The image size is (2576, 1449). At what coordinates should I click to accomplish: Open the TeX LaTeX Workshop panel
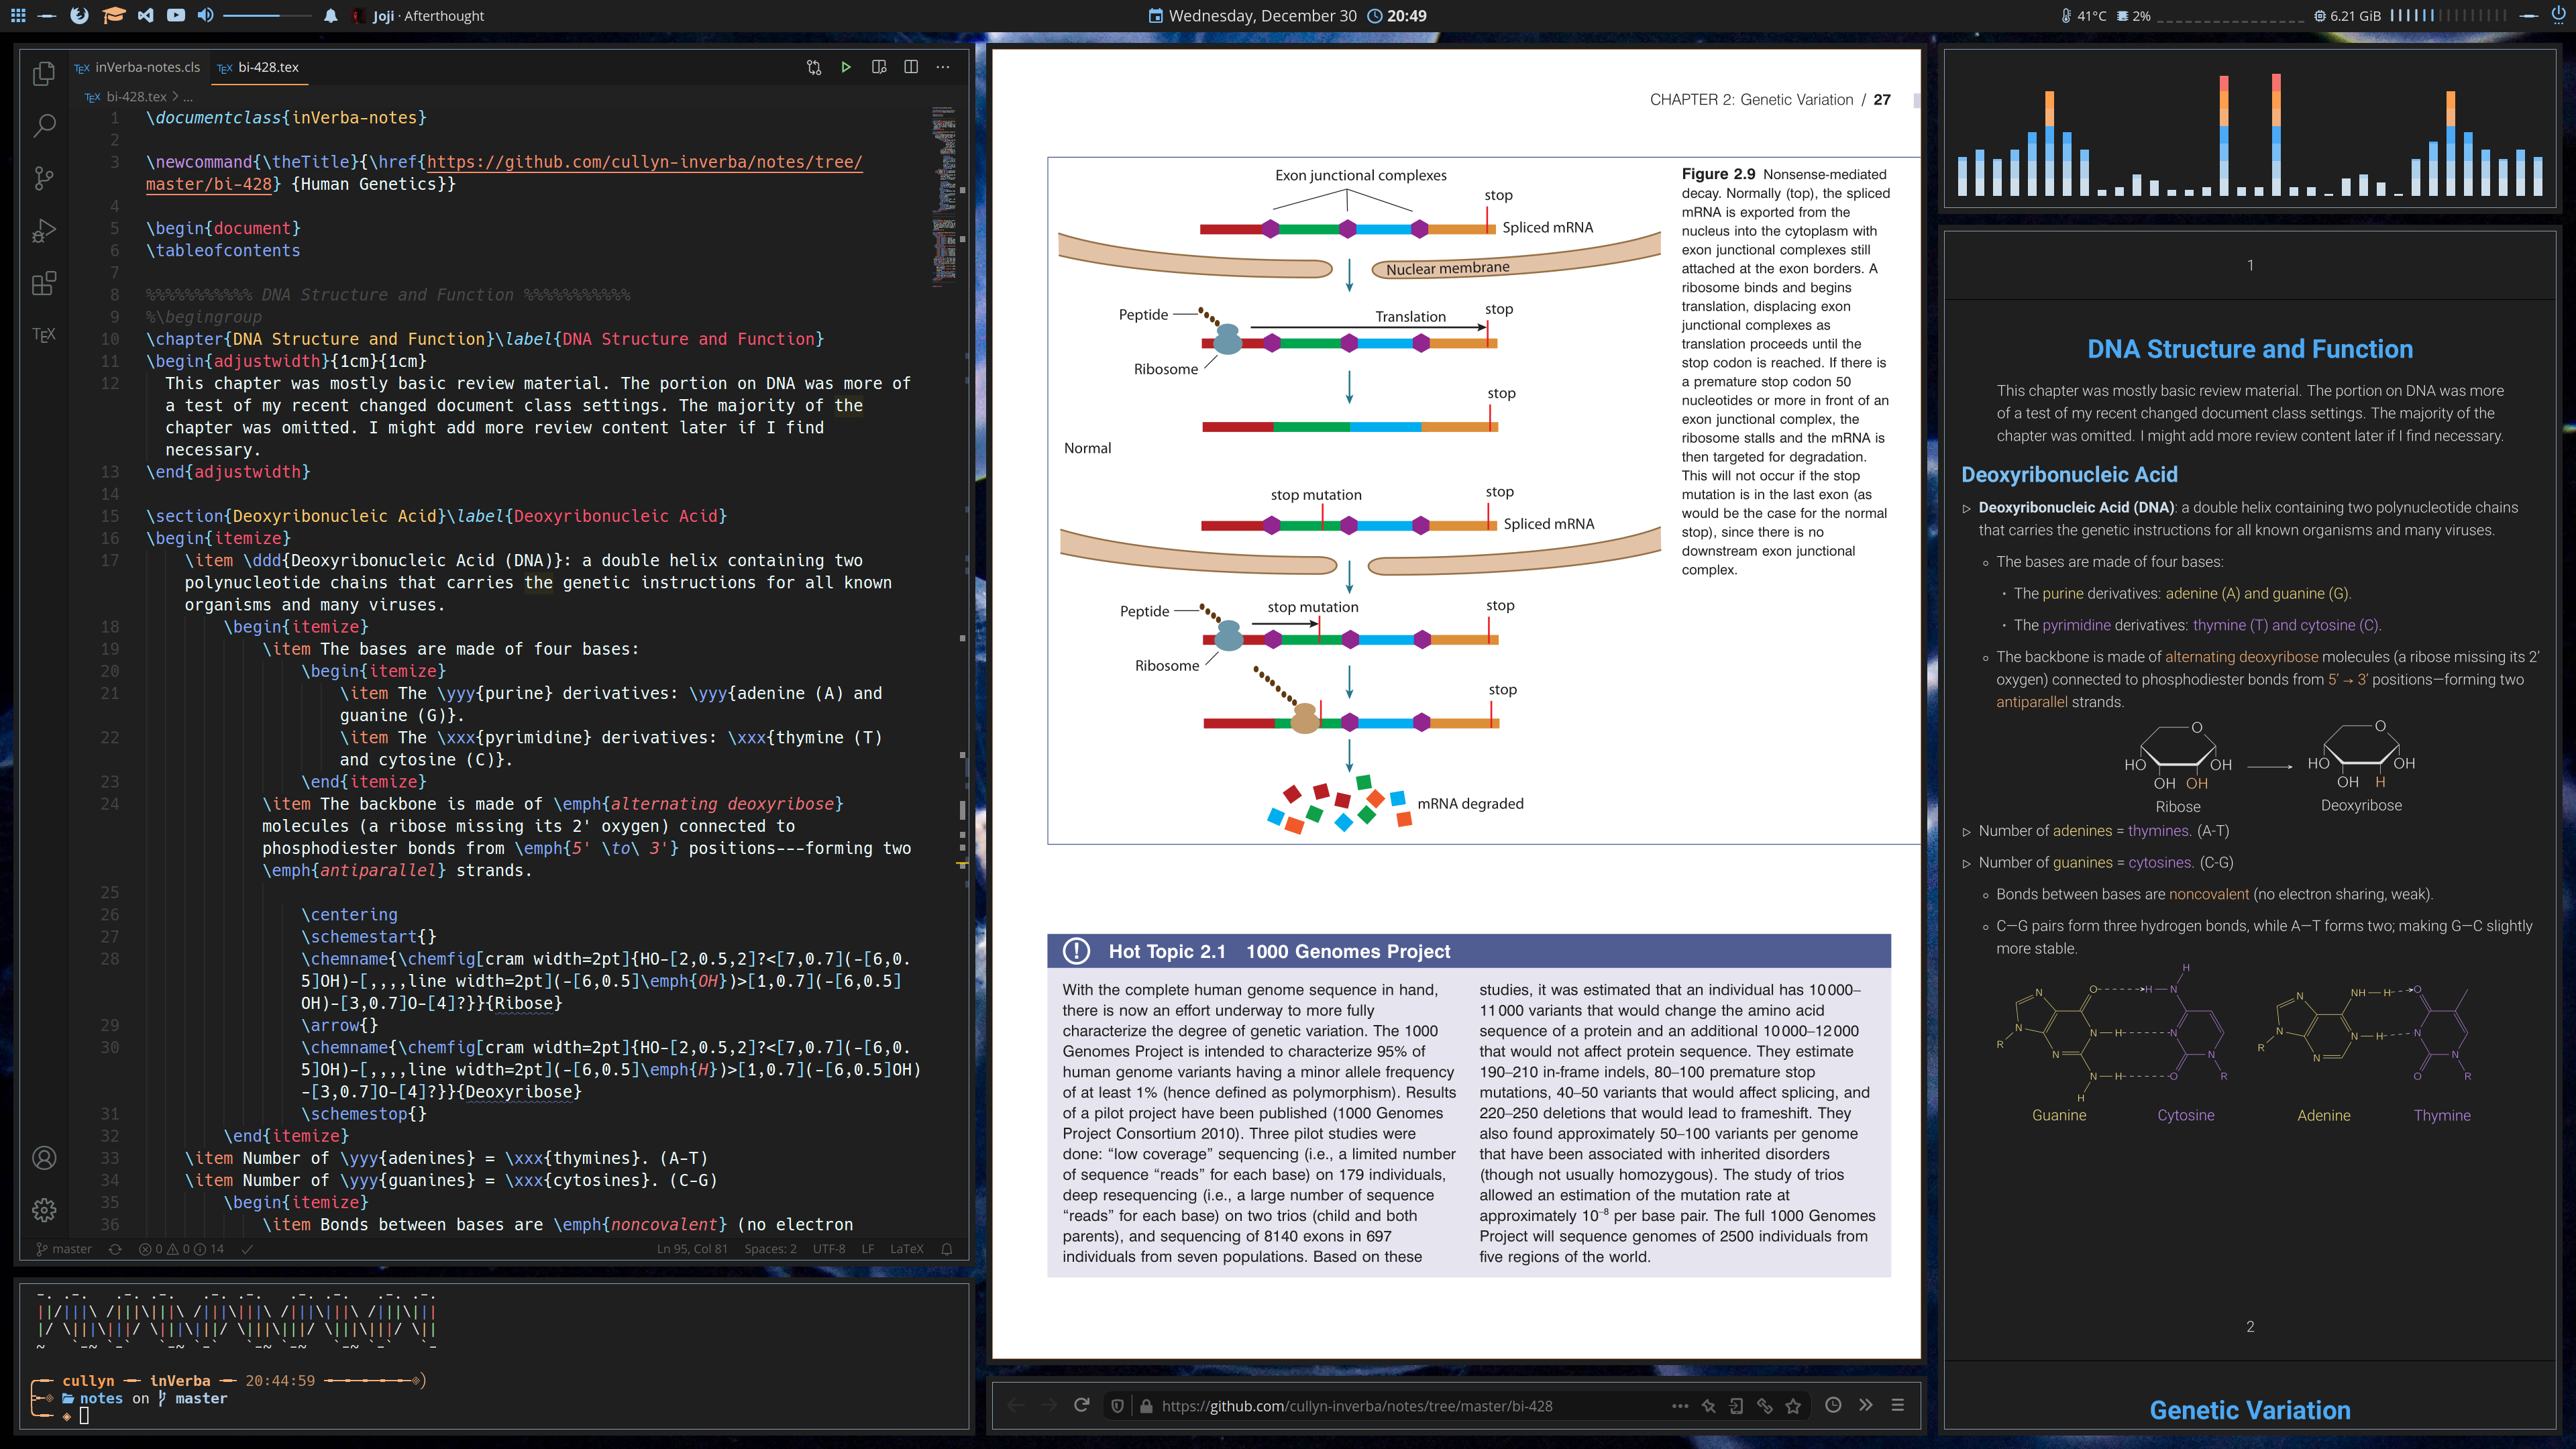tap(43, 334)
